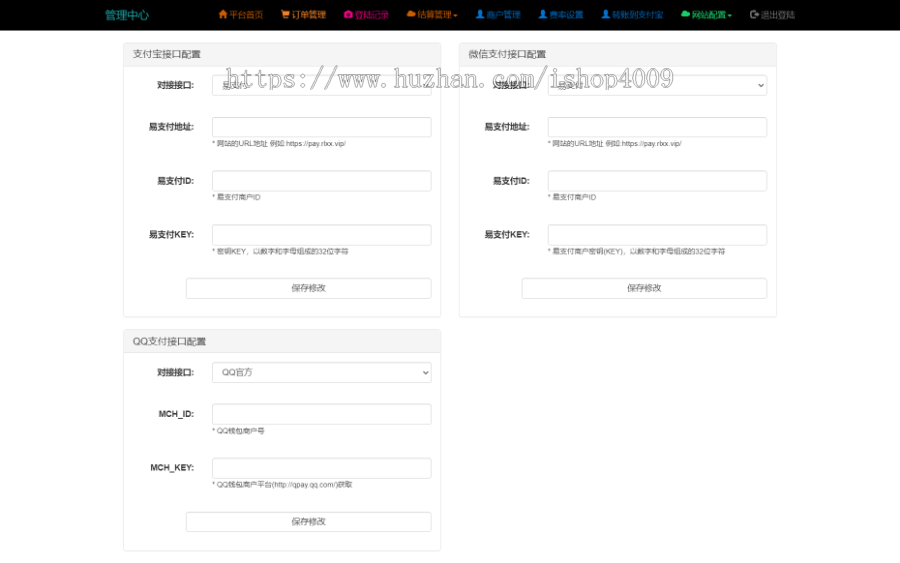Viewport: 900px width, 563px height.
Task: Click the MCH_KEY input field
Action: 321,468
